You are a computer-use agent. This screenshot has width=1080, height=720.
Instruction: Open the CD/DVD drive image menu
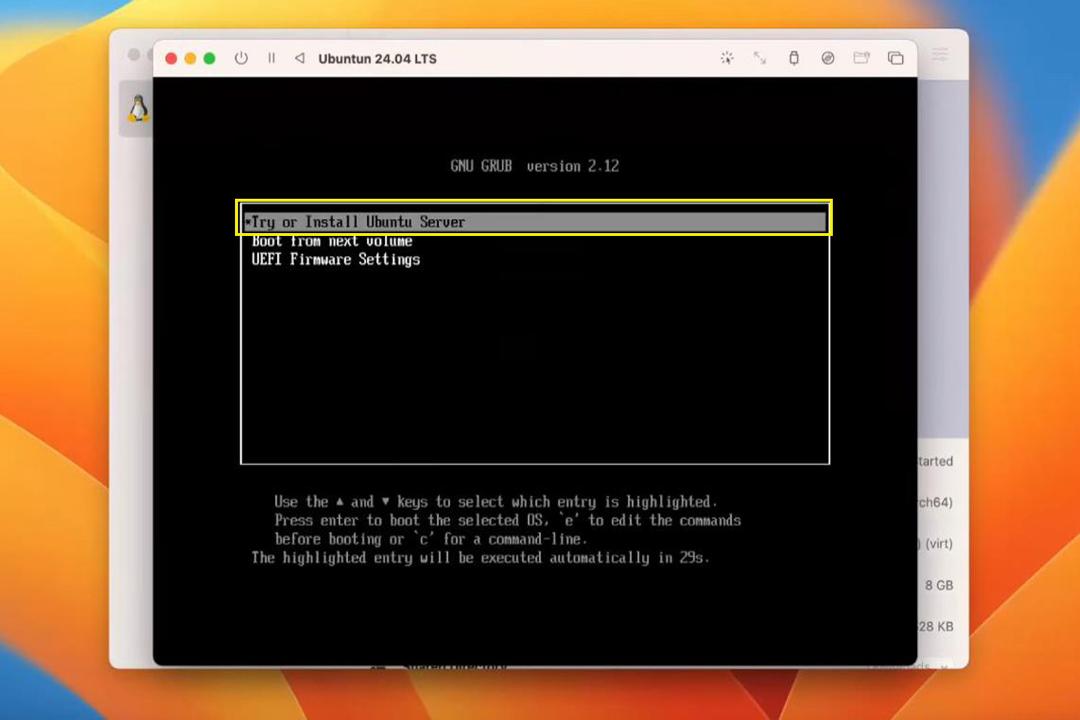pyautogui.click(x=828, y=59)
